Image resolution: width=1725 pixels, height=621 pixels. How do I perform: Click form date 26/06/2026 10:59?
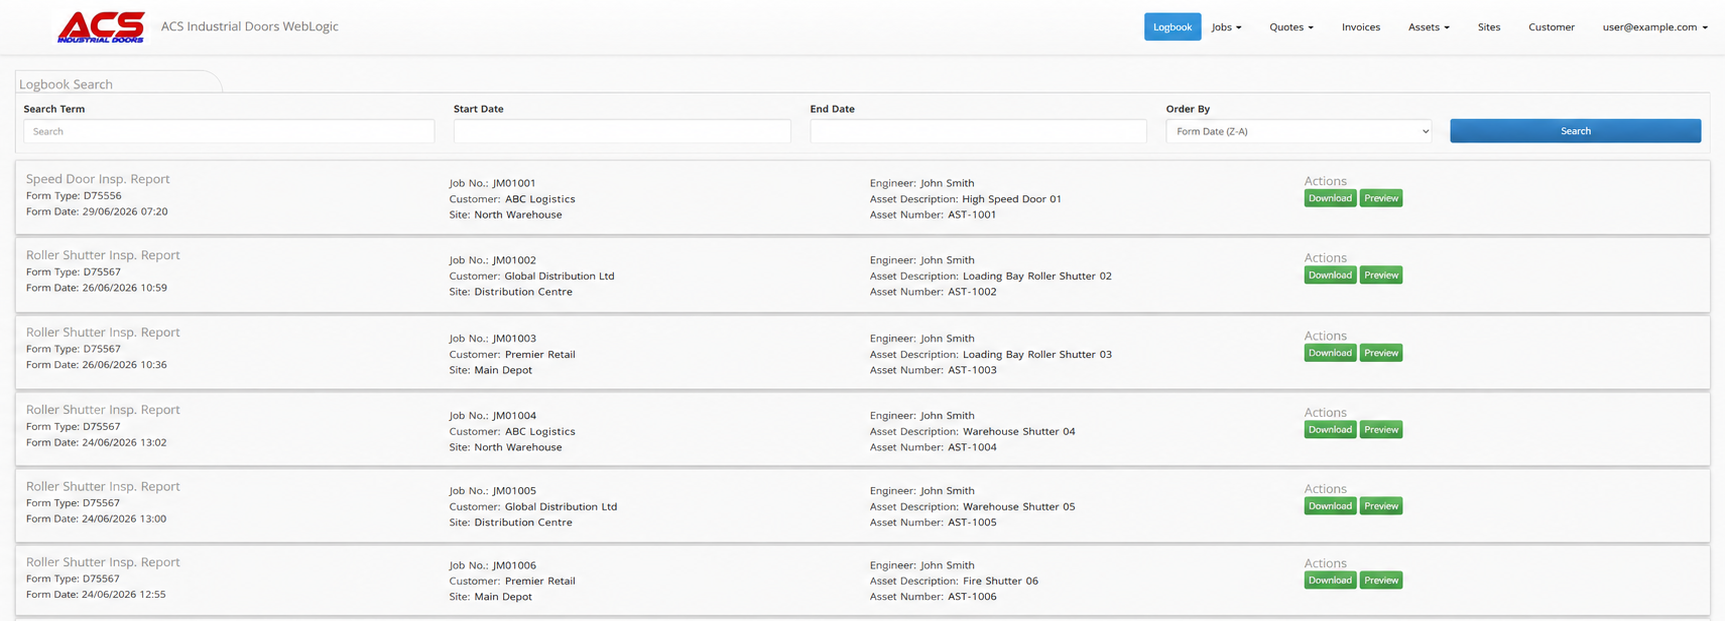tap(125, 288)
